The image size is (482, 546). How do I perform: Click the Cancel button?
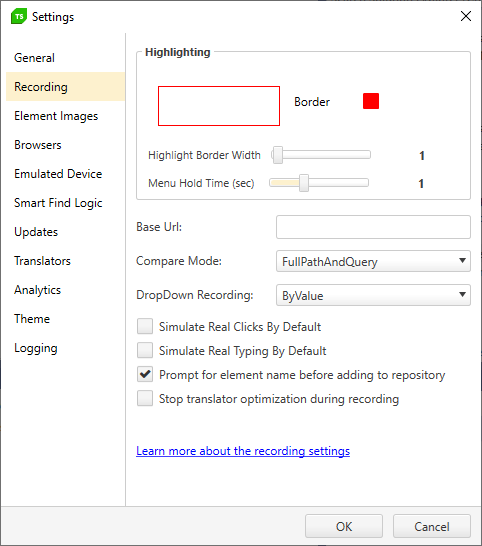pos(432,526)
